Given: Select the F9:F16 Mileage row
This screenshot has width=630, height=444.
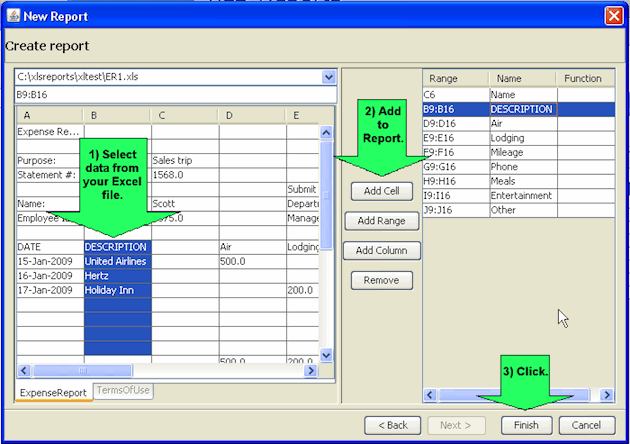Looking at the screenshot, I should tap(519, 153).
